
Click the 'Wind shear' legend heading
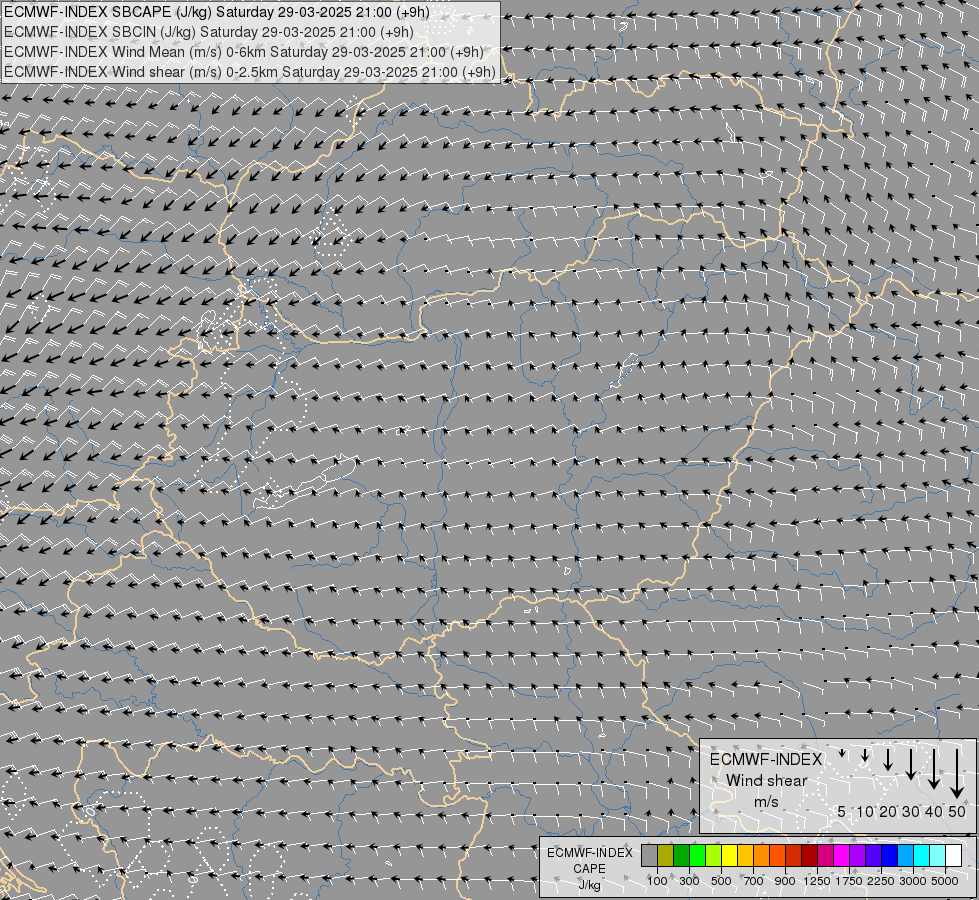tap(767, 781)
